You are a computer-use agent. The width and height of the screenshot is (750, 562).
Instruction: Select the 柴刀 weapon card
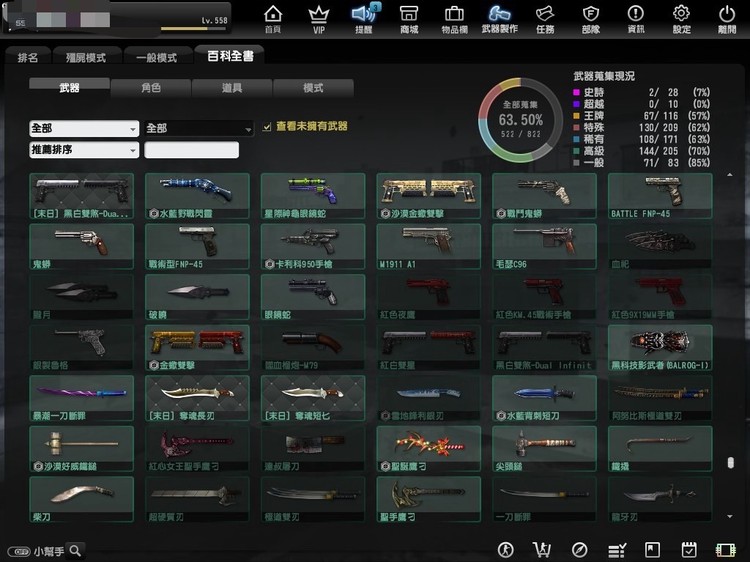click(x=81, y=499)
